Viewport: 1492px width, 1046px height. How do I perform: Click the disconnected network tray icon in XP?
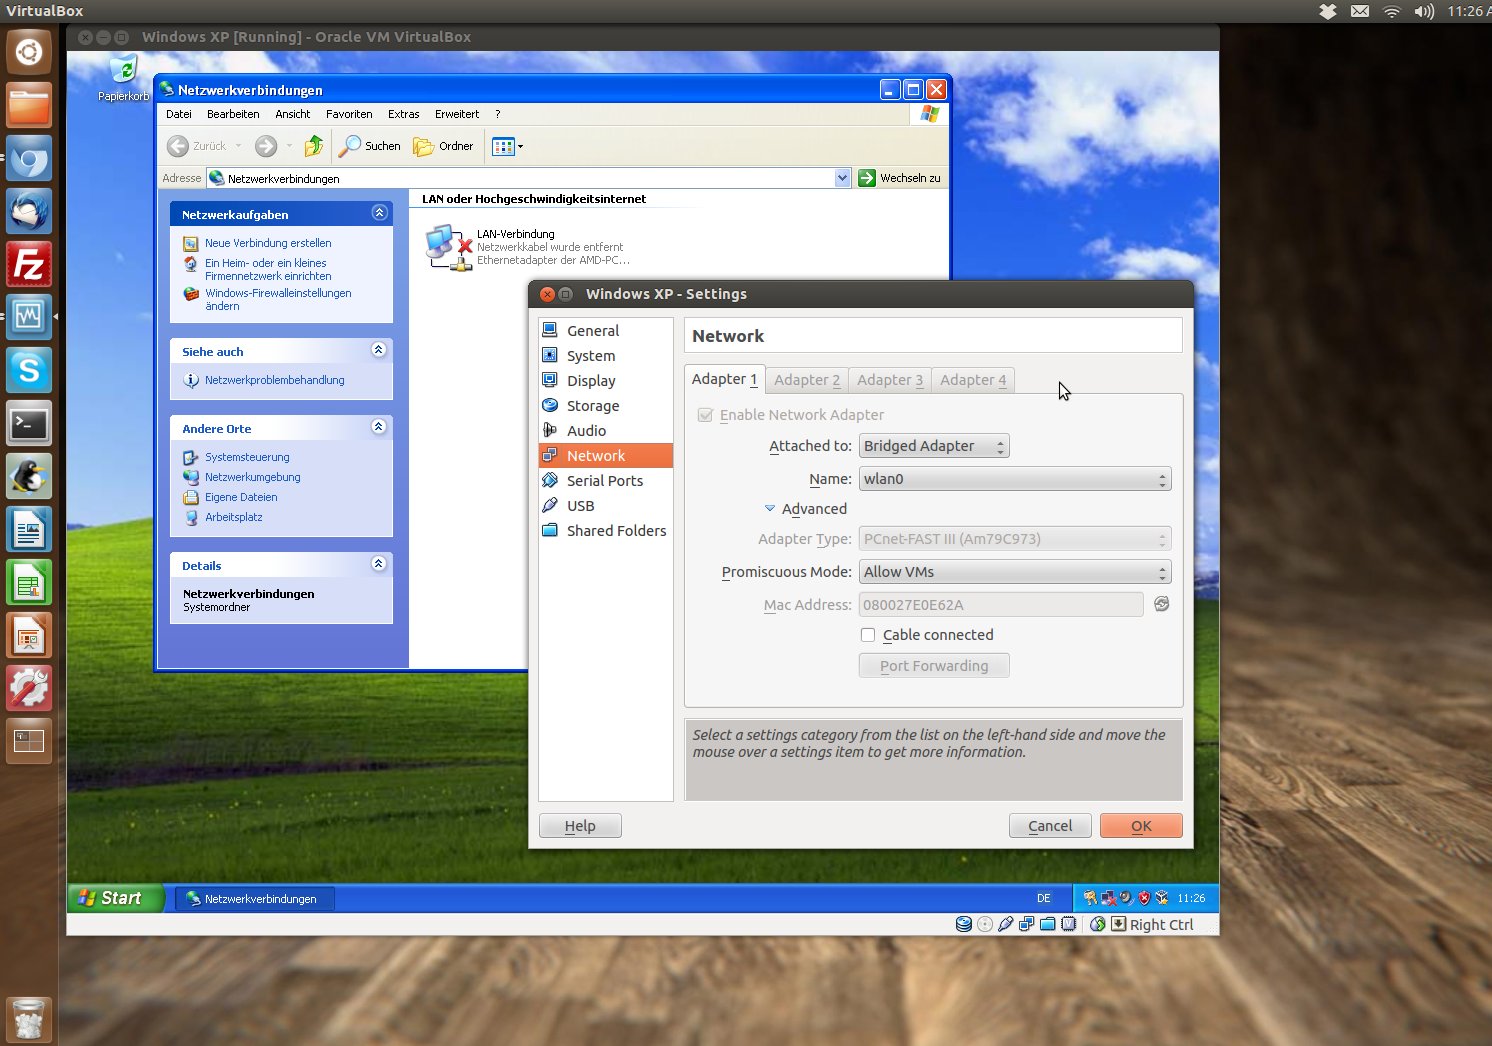(1108, 898)
